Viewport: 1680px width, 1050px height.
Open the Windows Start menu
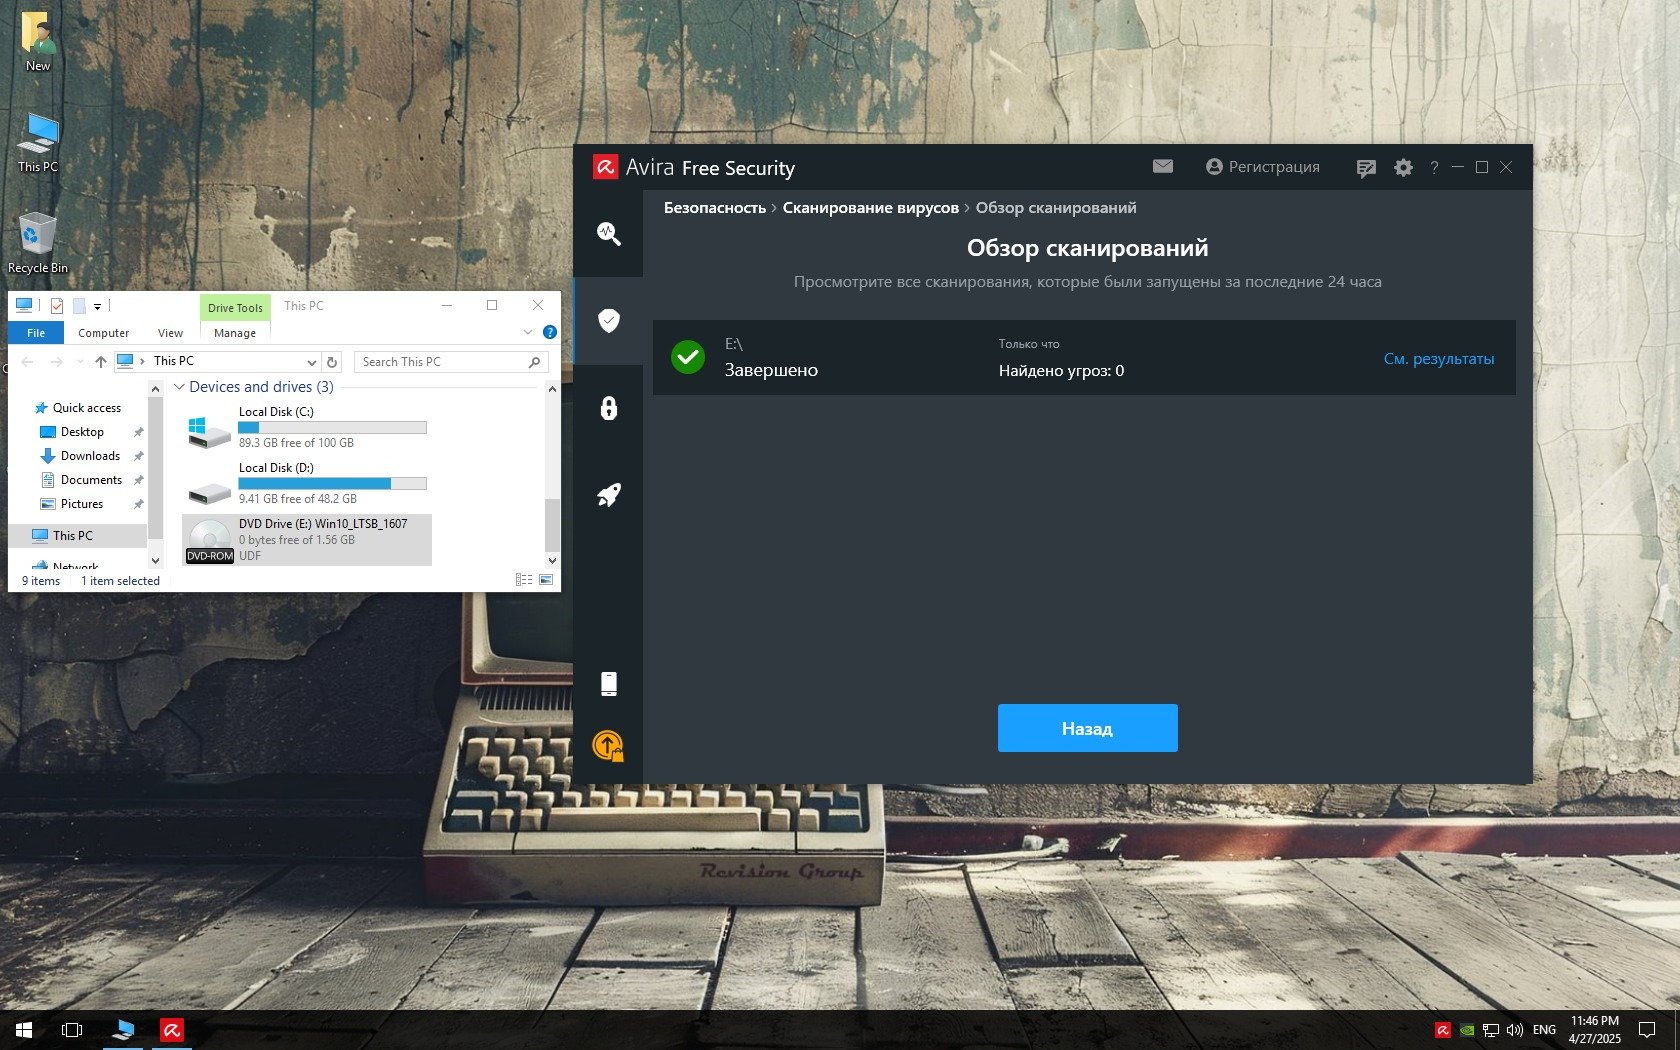pyautogui.click(x=24, y=1030)
